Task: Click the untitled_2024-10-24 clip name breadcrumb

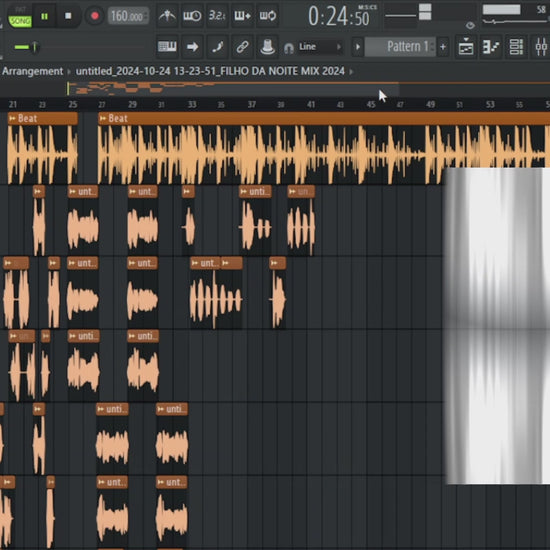Action: point(210,72)
